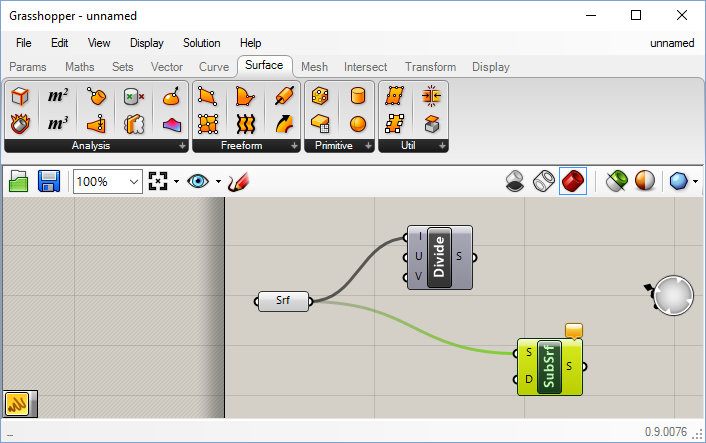706x443 pixels.
Task: Open a file with the green folder icon
Action: (18, 181)
